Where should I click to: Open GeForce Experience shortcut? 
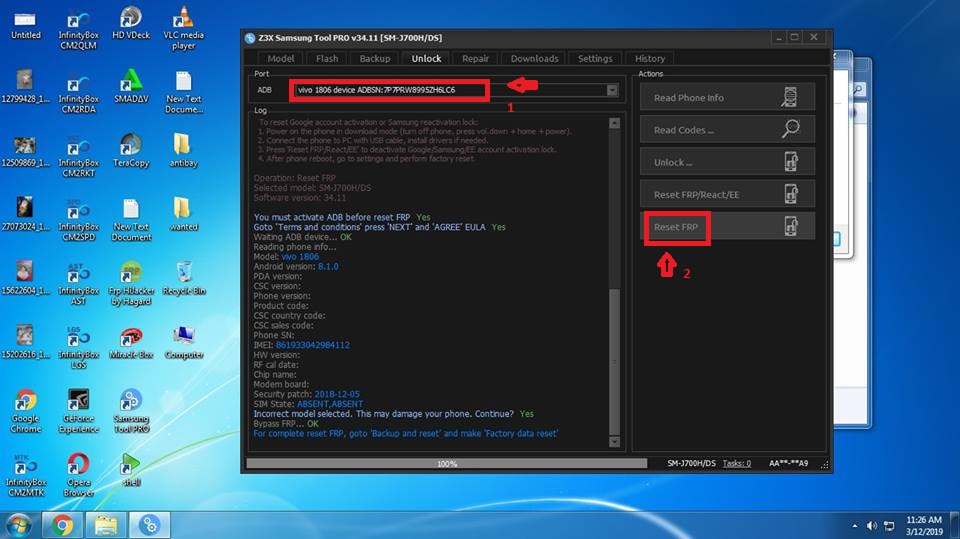click(78, 413)
